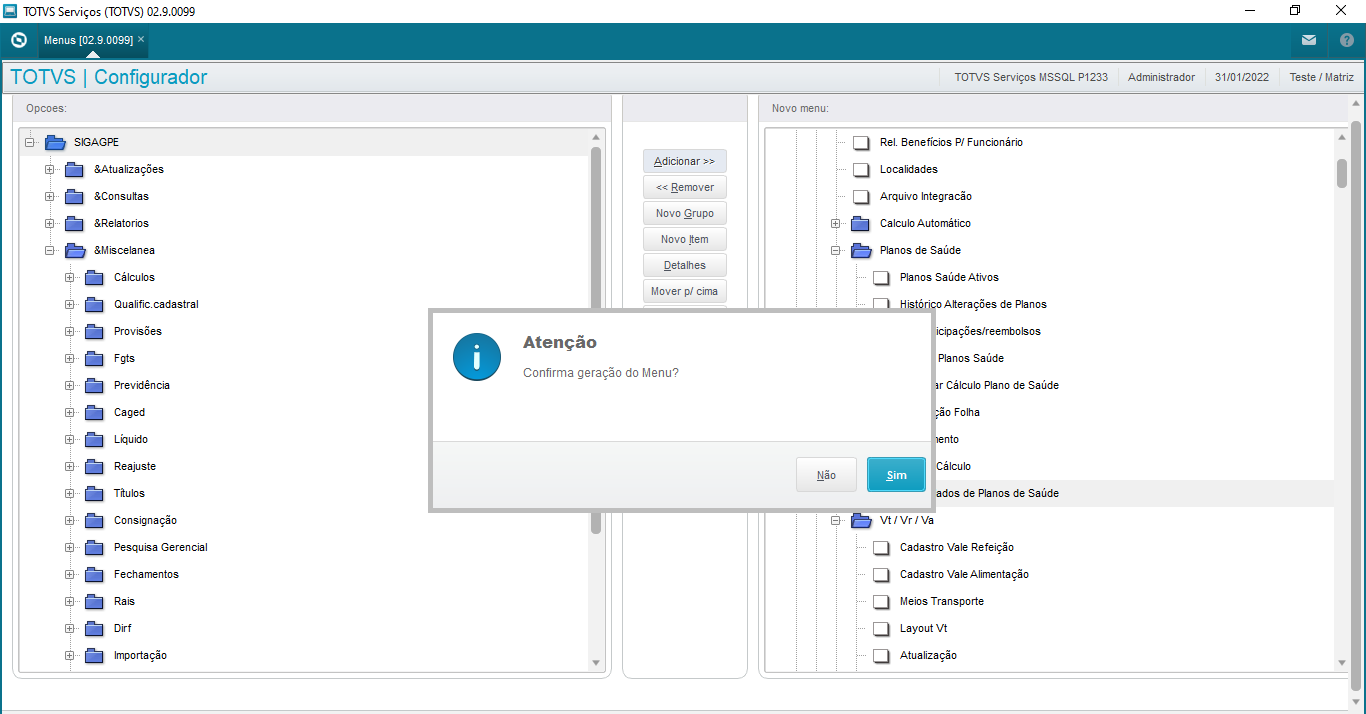This screenshot has height=714, width=1366.
Task: Expand the &Atualizações node
Action: click(50, 169)
